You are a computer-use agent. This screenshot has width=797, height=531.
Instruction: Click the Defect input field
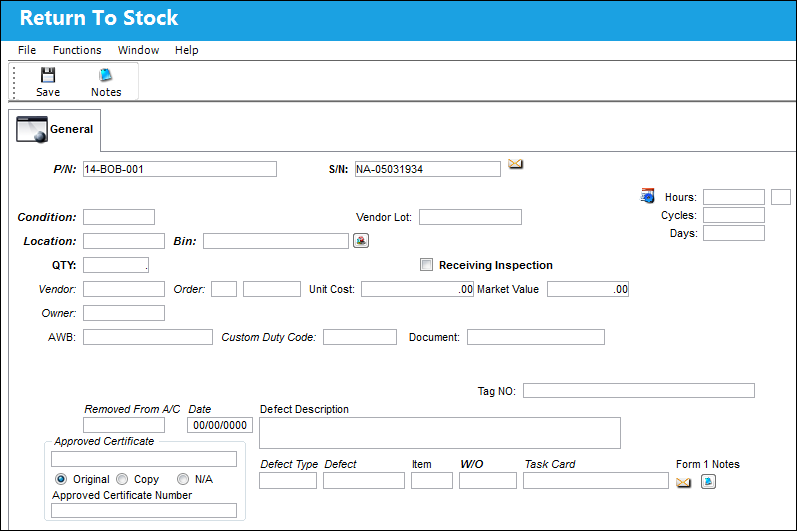coord(364,481)
